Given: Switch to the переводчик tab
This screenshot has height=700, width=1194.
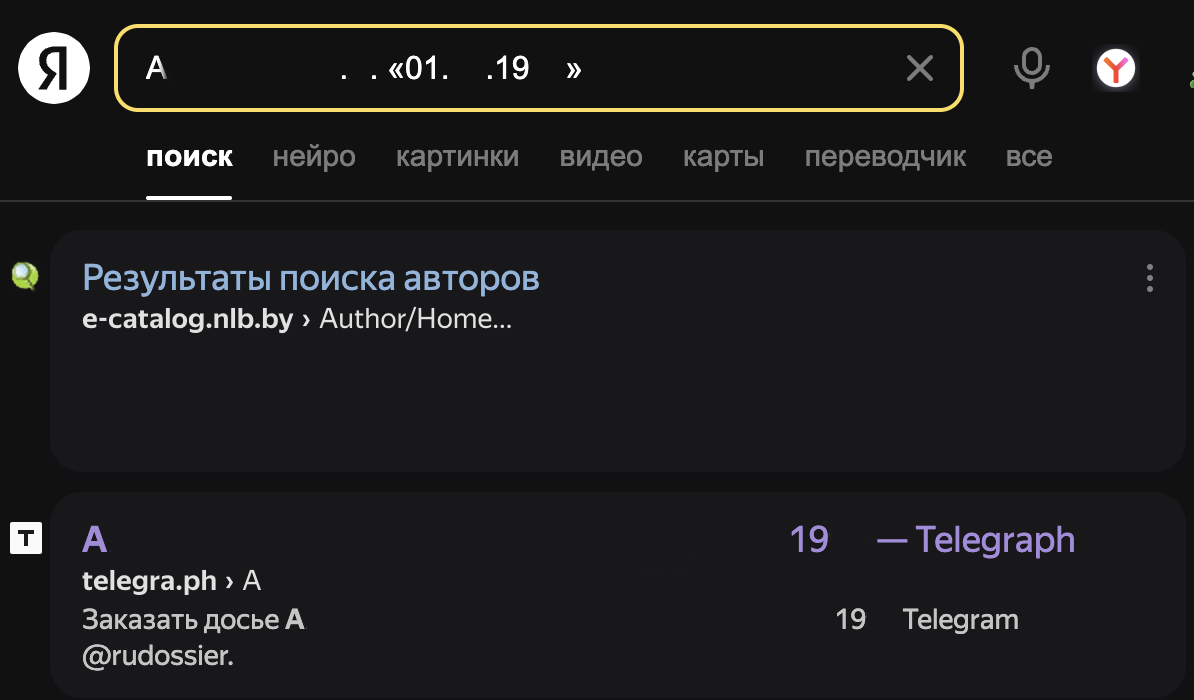Looking at the screenshot, I should tap(885, 156).
